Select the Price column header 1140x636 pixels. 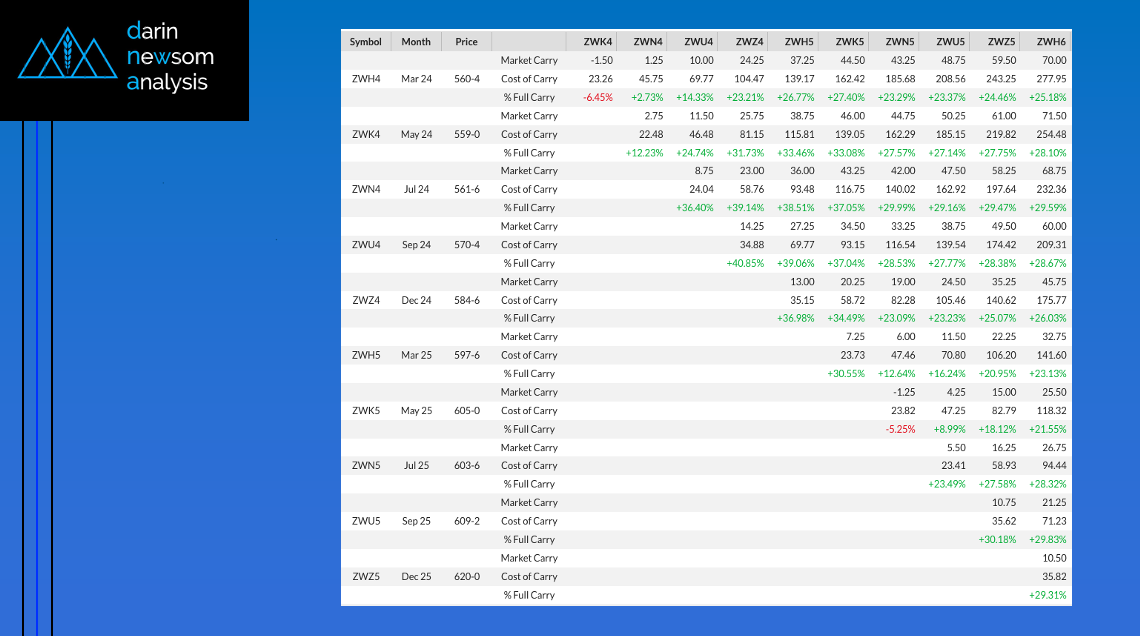[x=466, y=42]
